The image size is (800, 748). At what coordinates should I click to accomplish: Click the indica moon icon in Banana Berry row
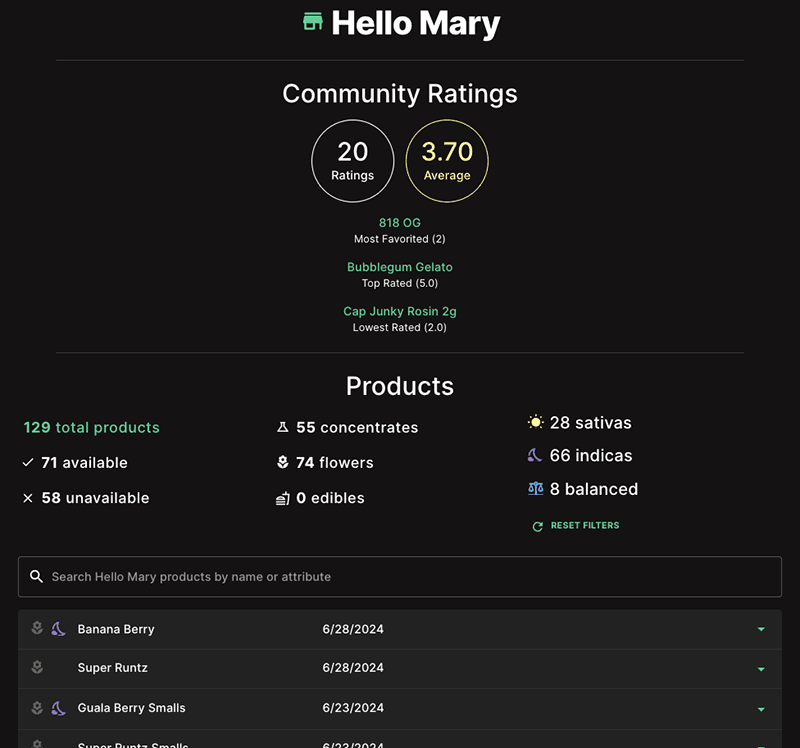[x=58, y=629]
